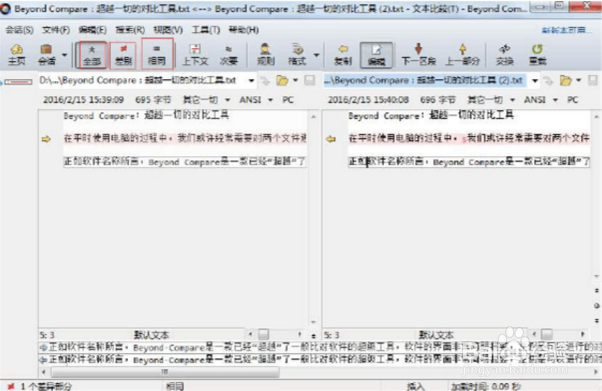The width and height of the screenshot is (602, 391).
Task: Expand right pane folder icon dropdown arrow
Action: [579, 80]
